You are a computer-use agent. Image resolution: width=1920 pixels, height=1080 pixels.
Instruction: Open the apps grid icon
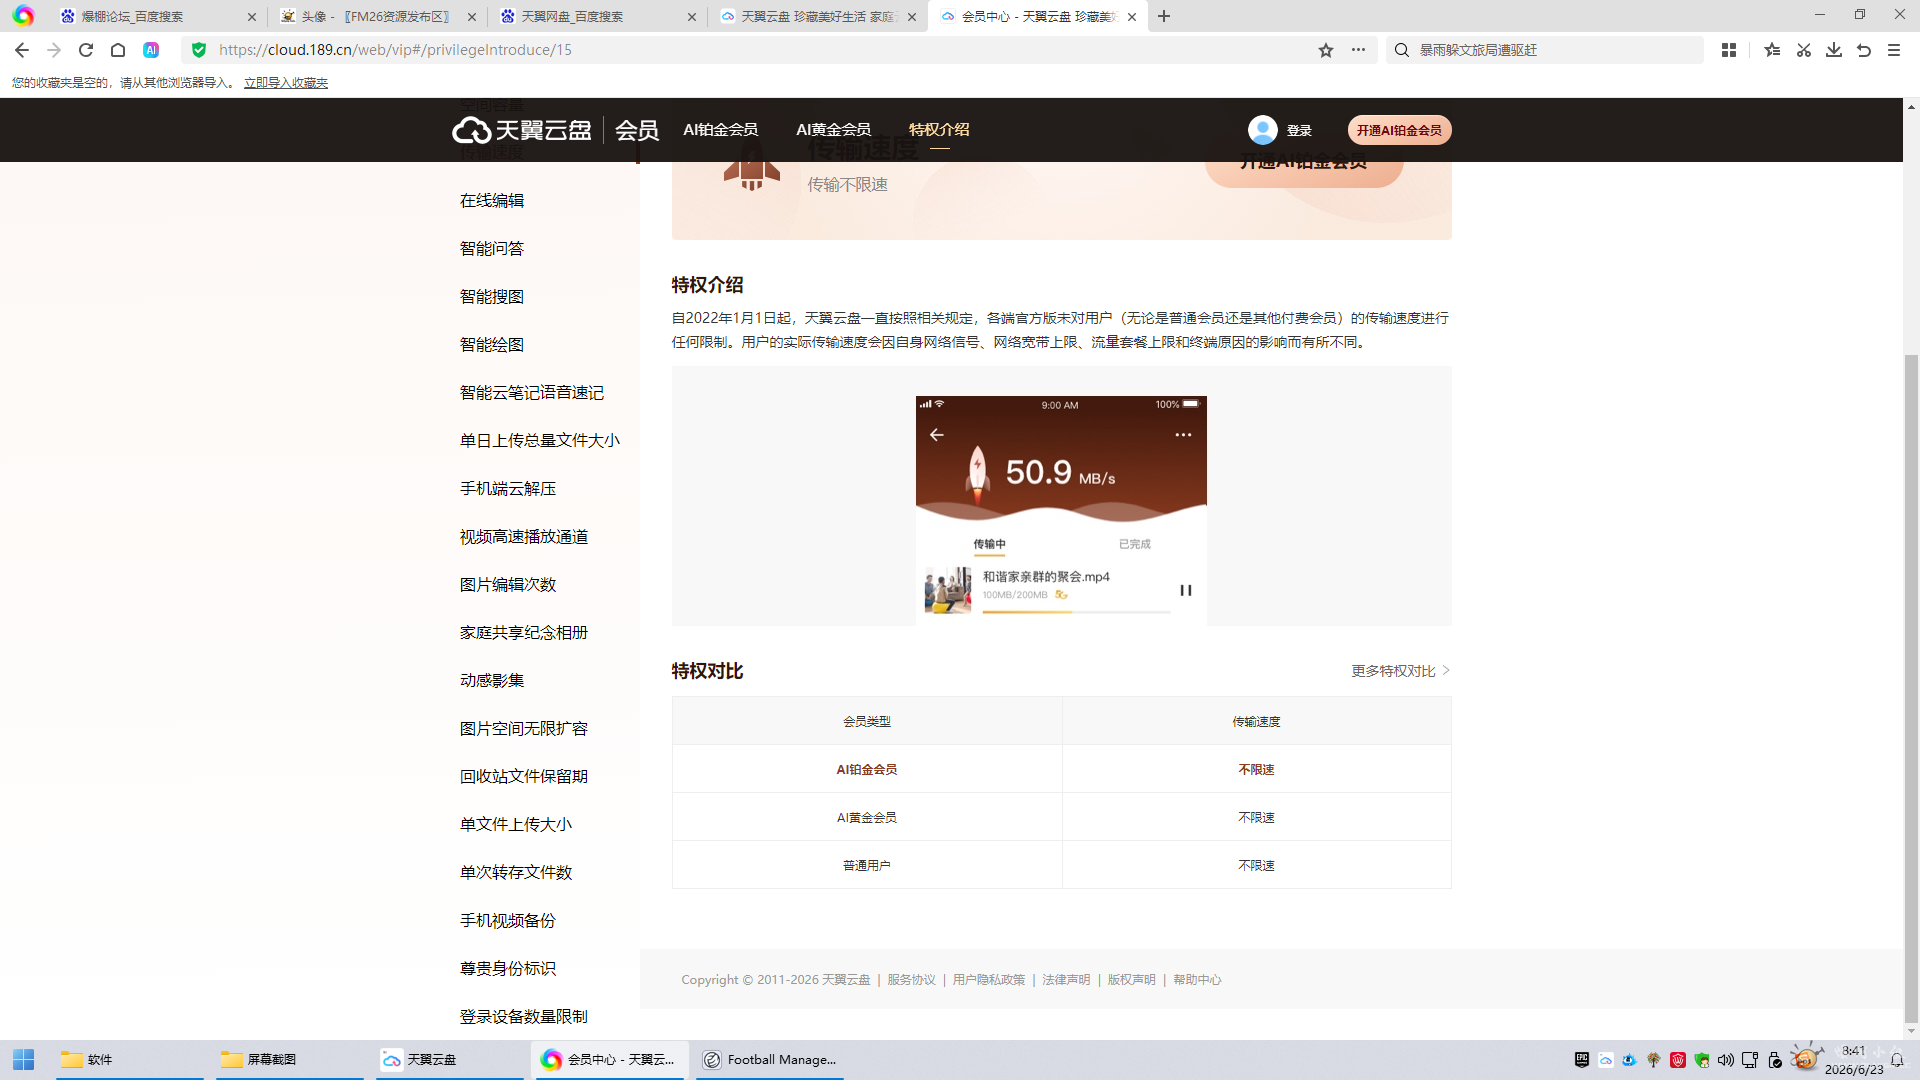point(1729,50)
